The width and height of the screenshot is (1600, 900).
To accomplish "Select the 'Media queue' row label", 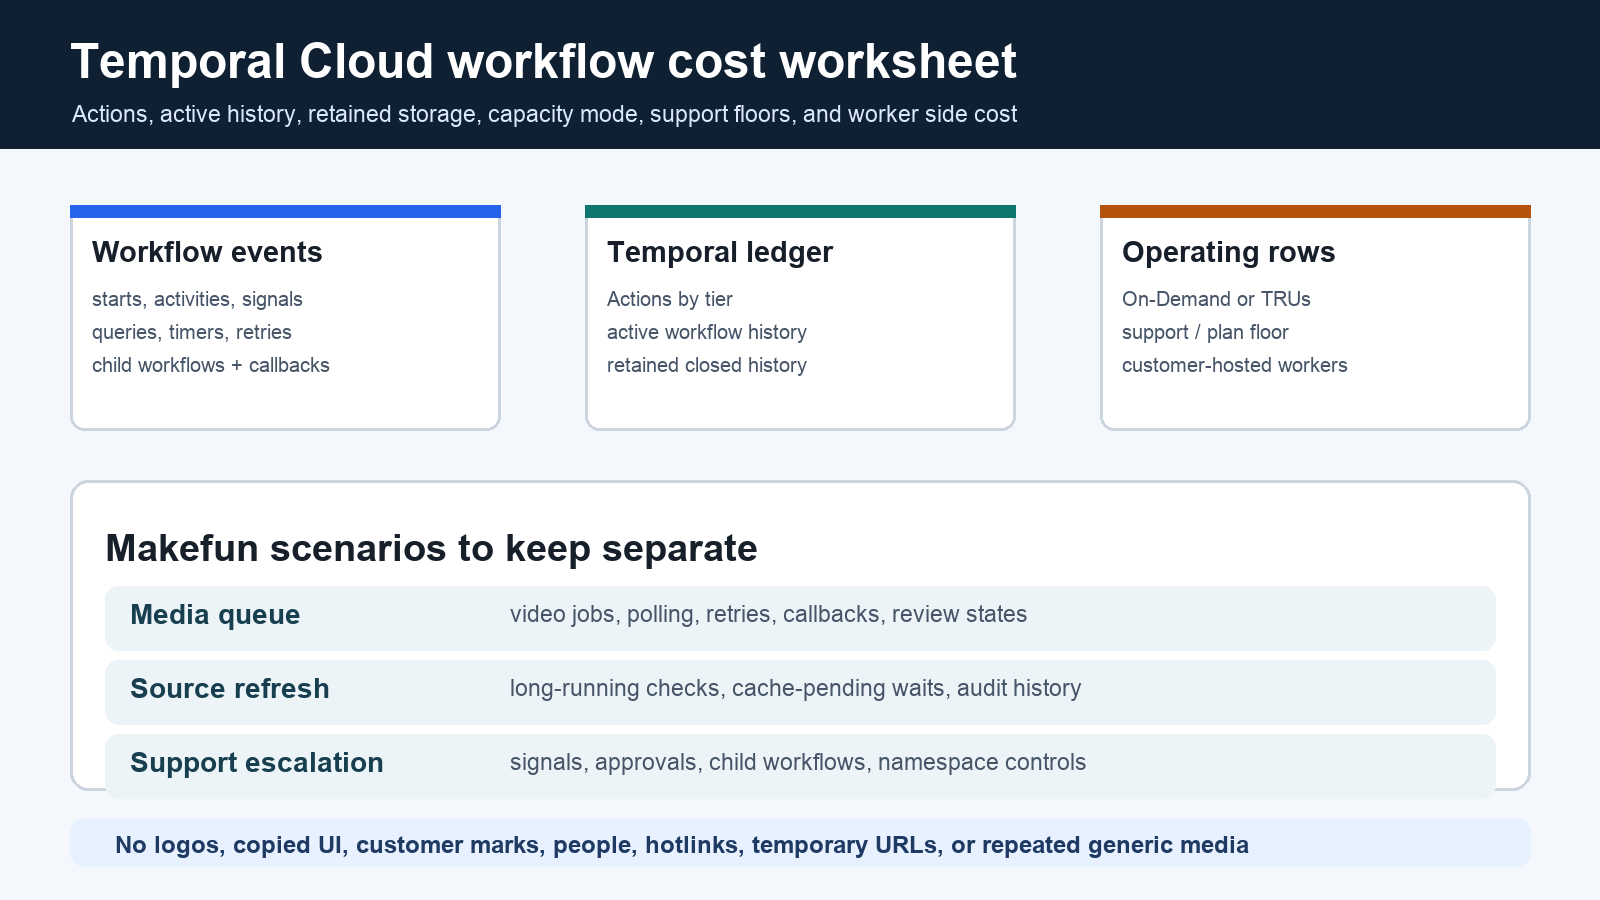I will (x=215, y=615).
